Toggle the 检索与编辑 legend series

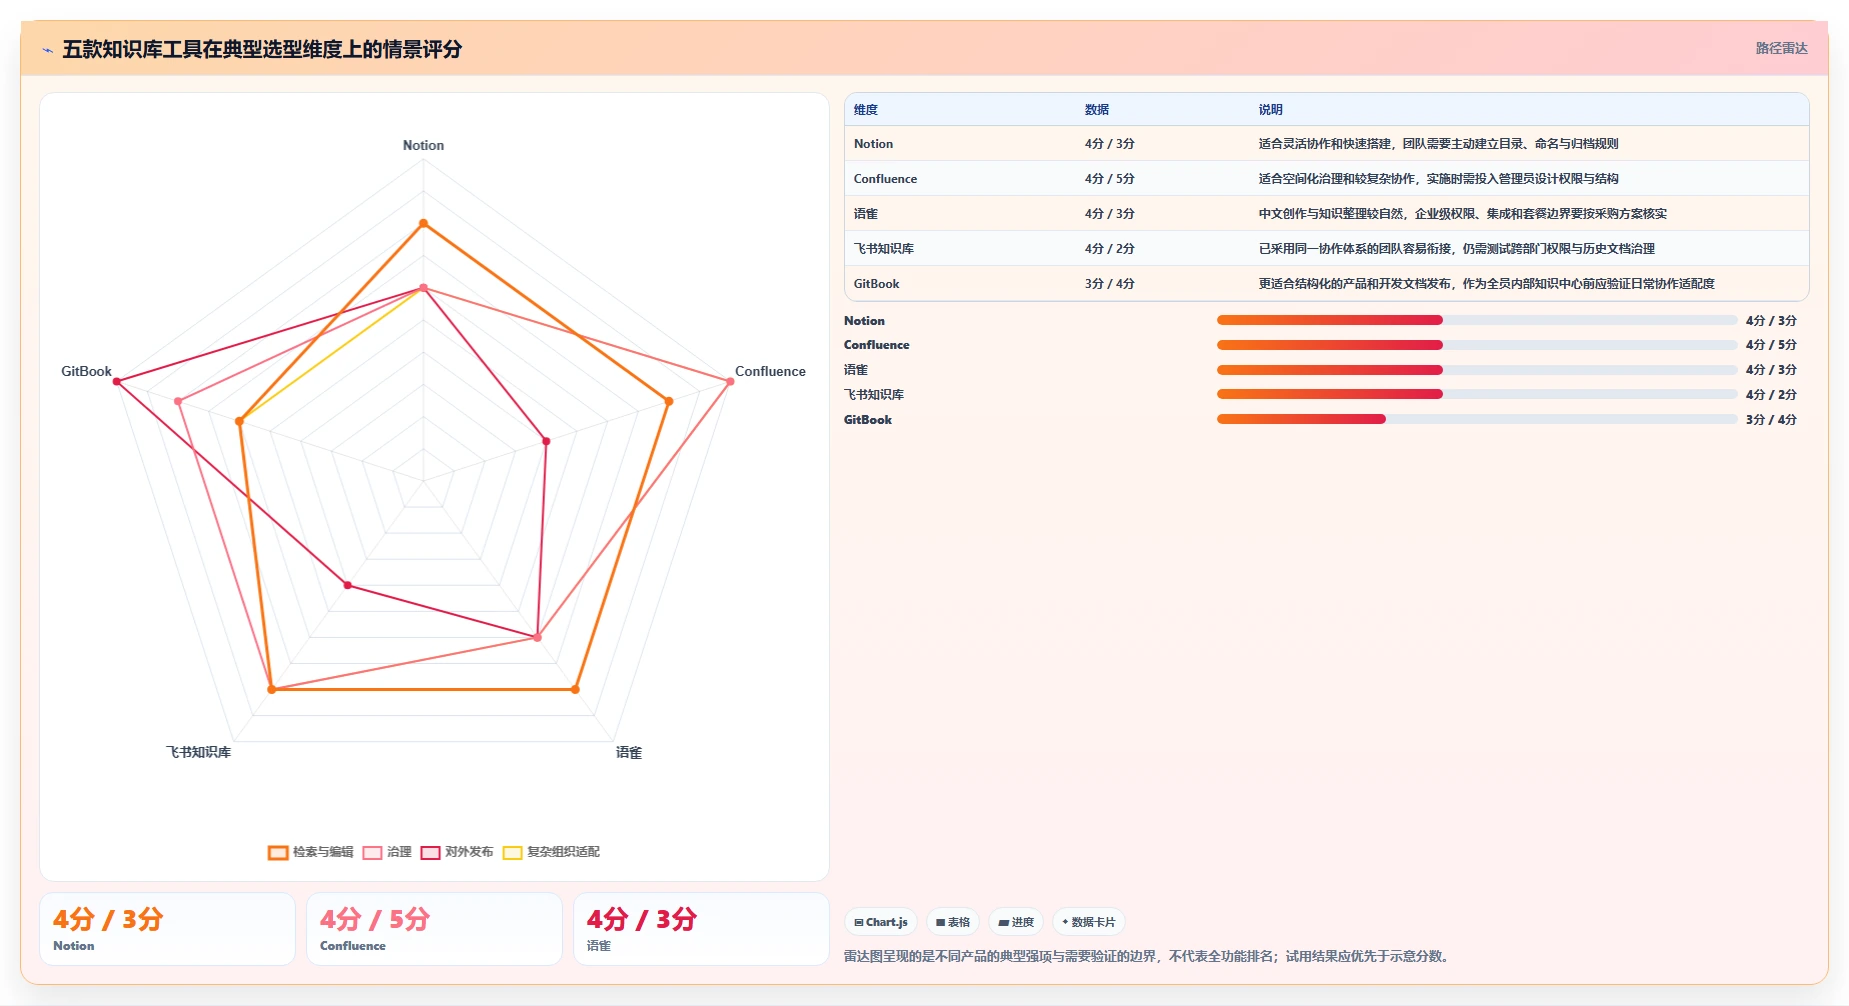tap(311, 852)
